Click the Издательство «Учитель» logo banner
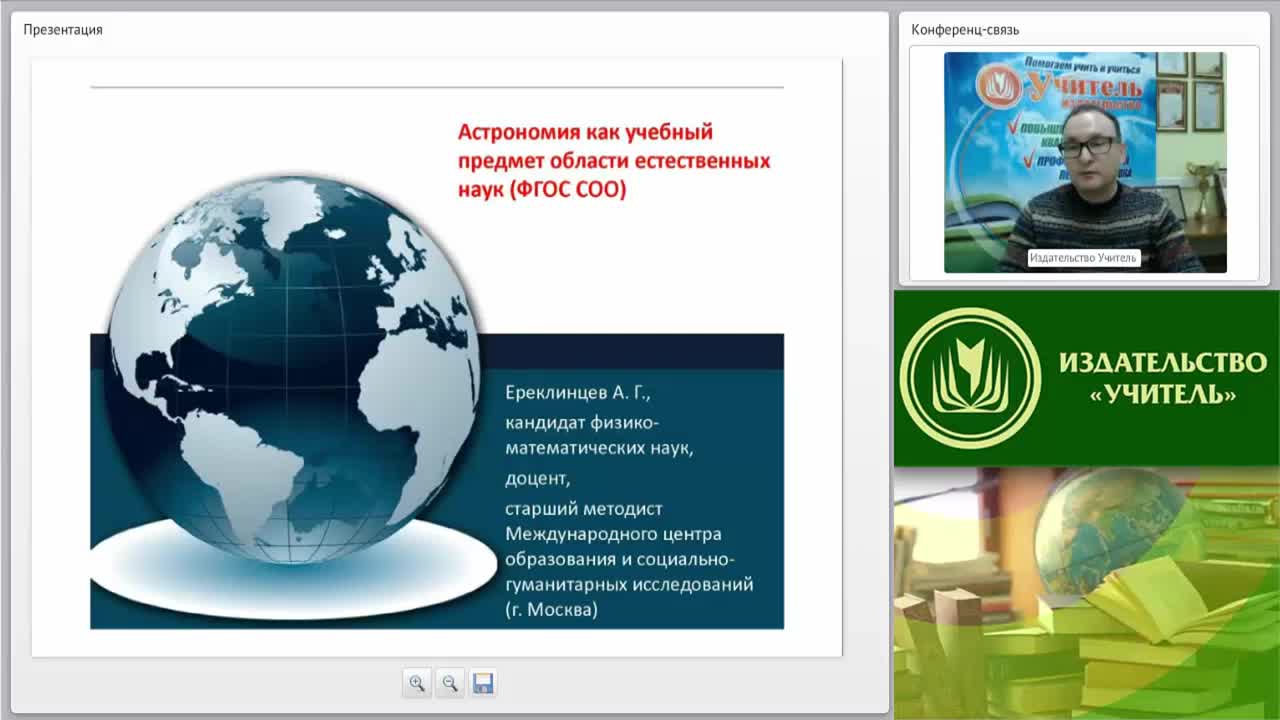 tap(1087, 378)
